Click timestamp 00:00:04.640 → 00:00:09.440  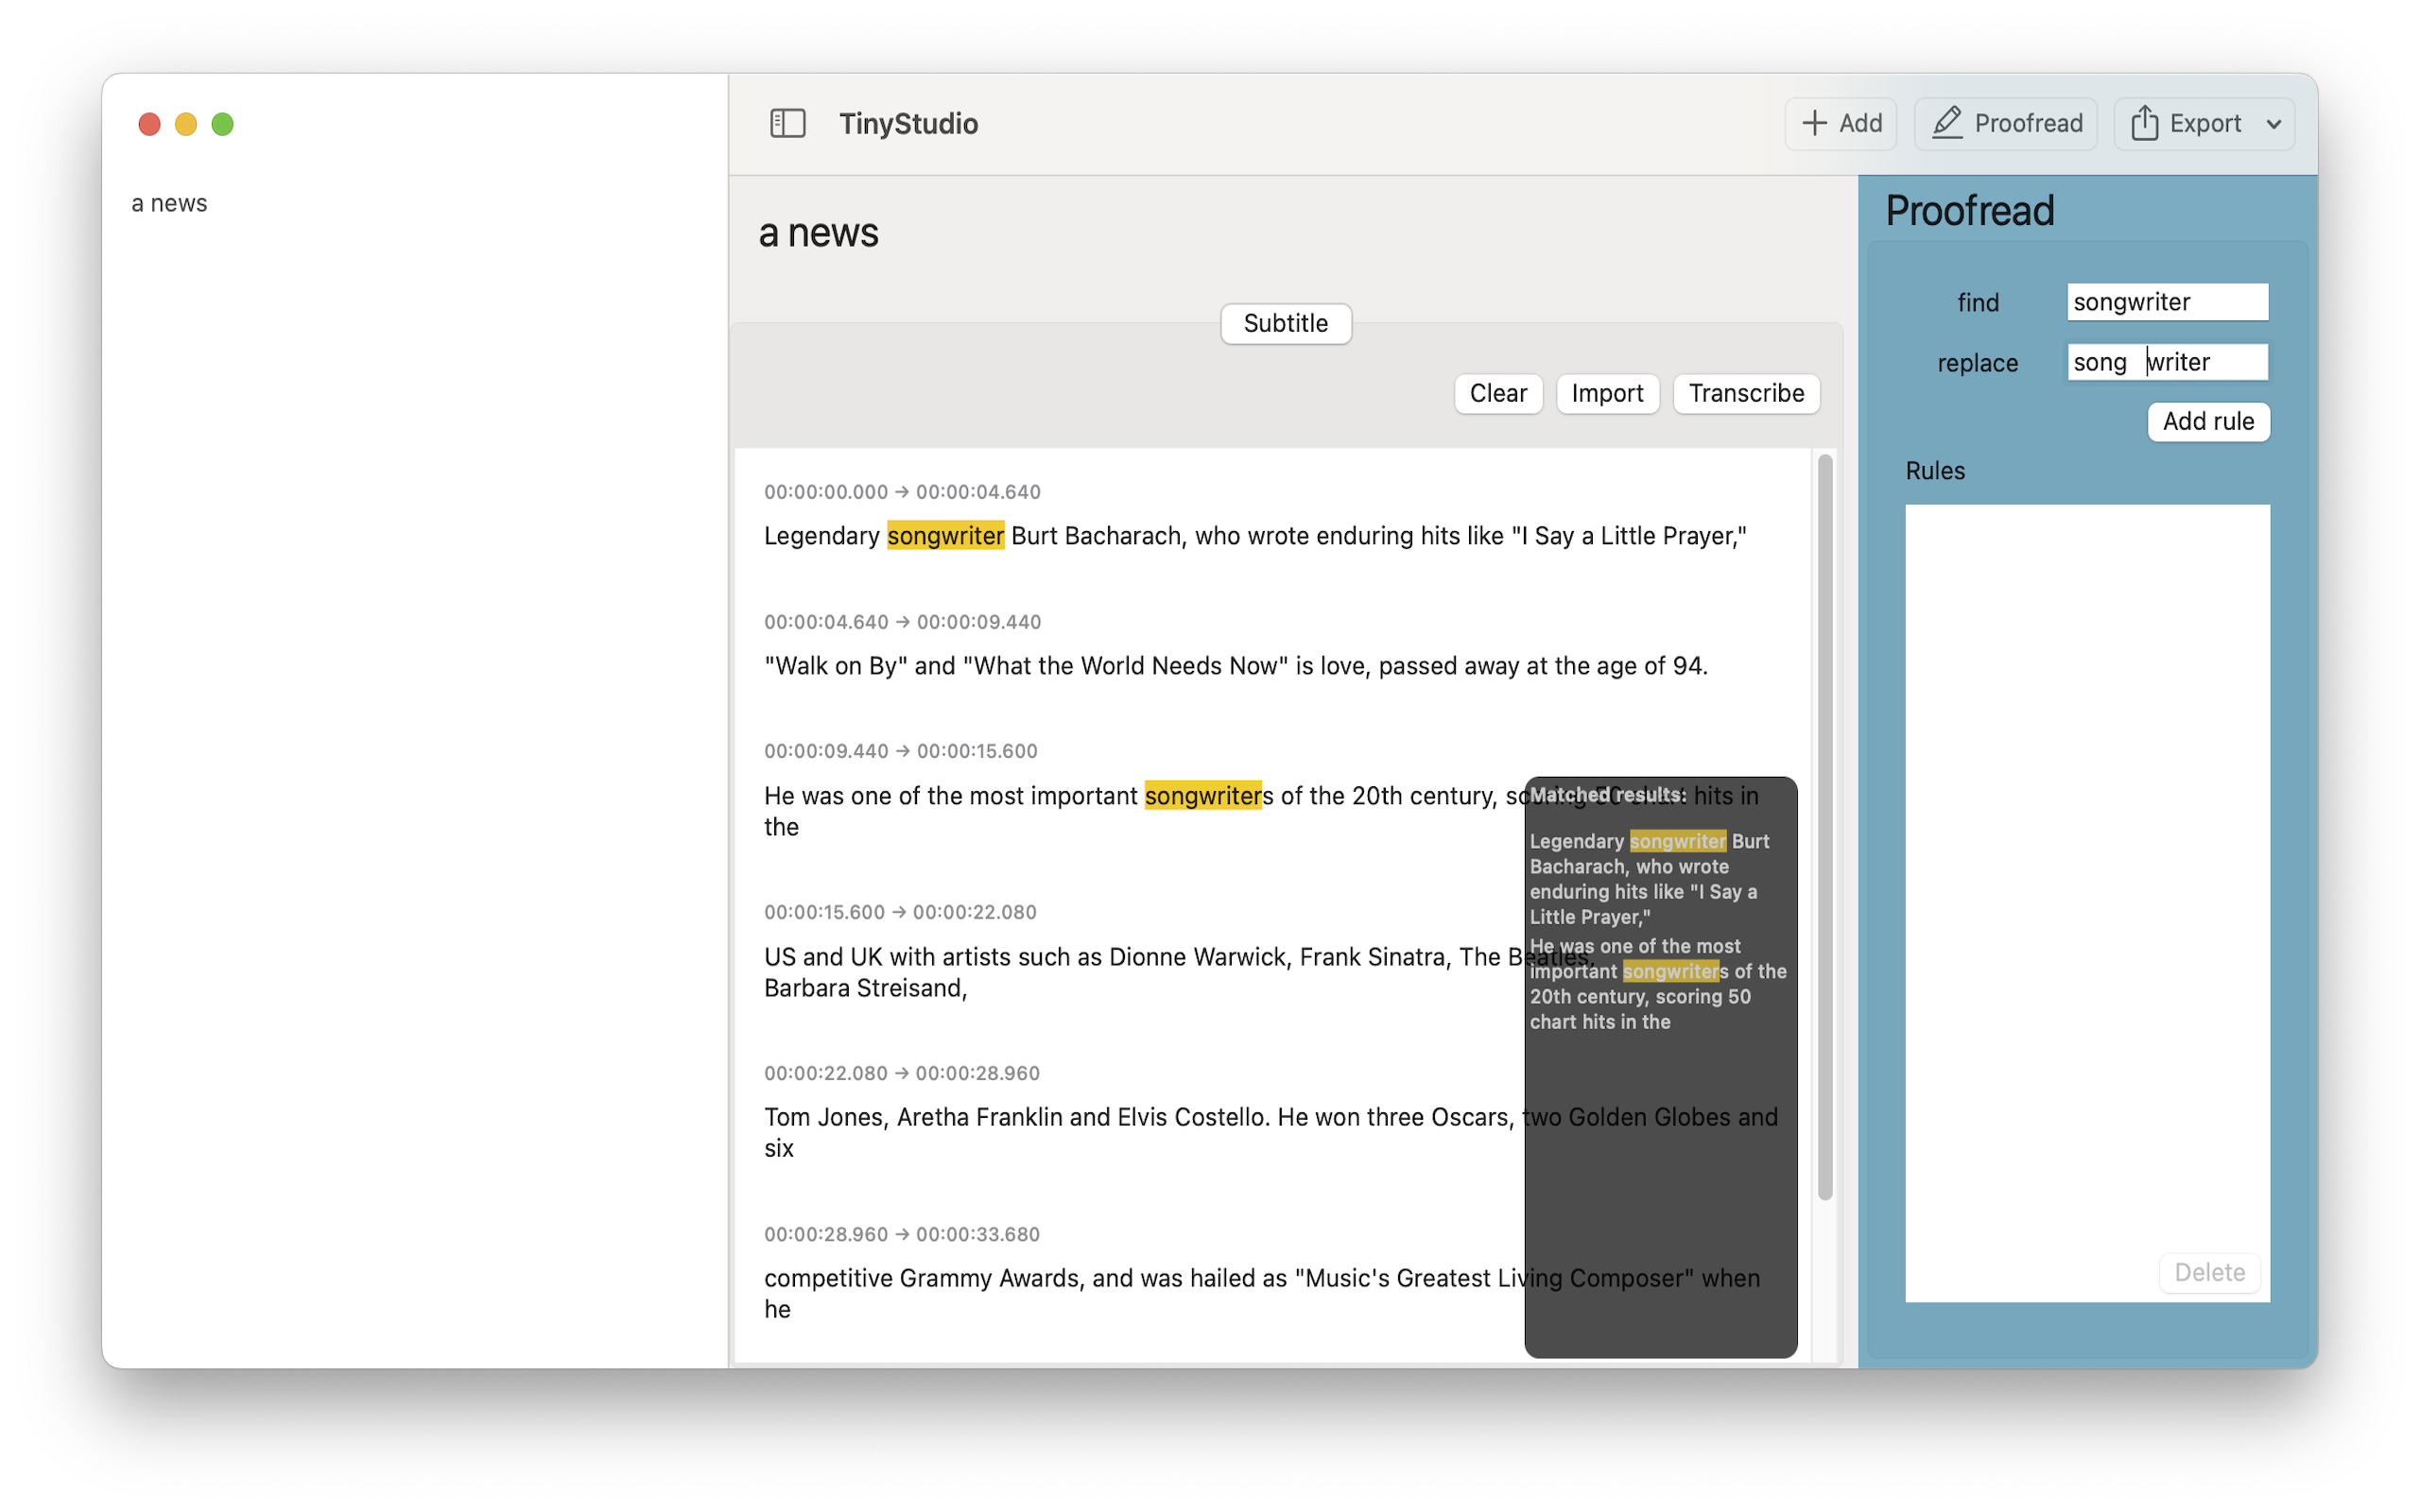[902, 622]
